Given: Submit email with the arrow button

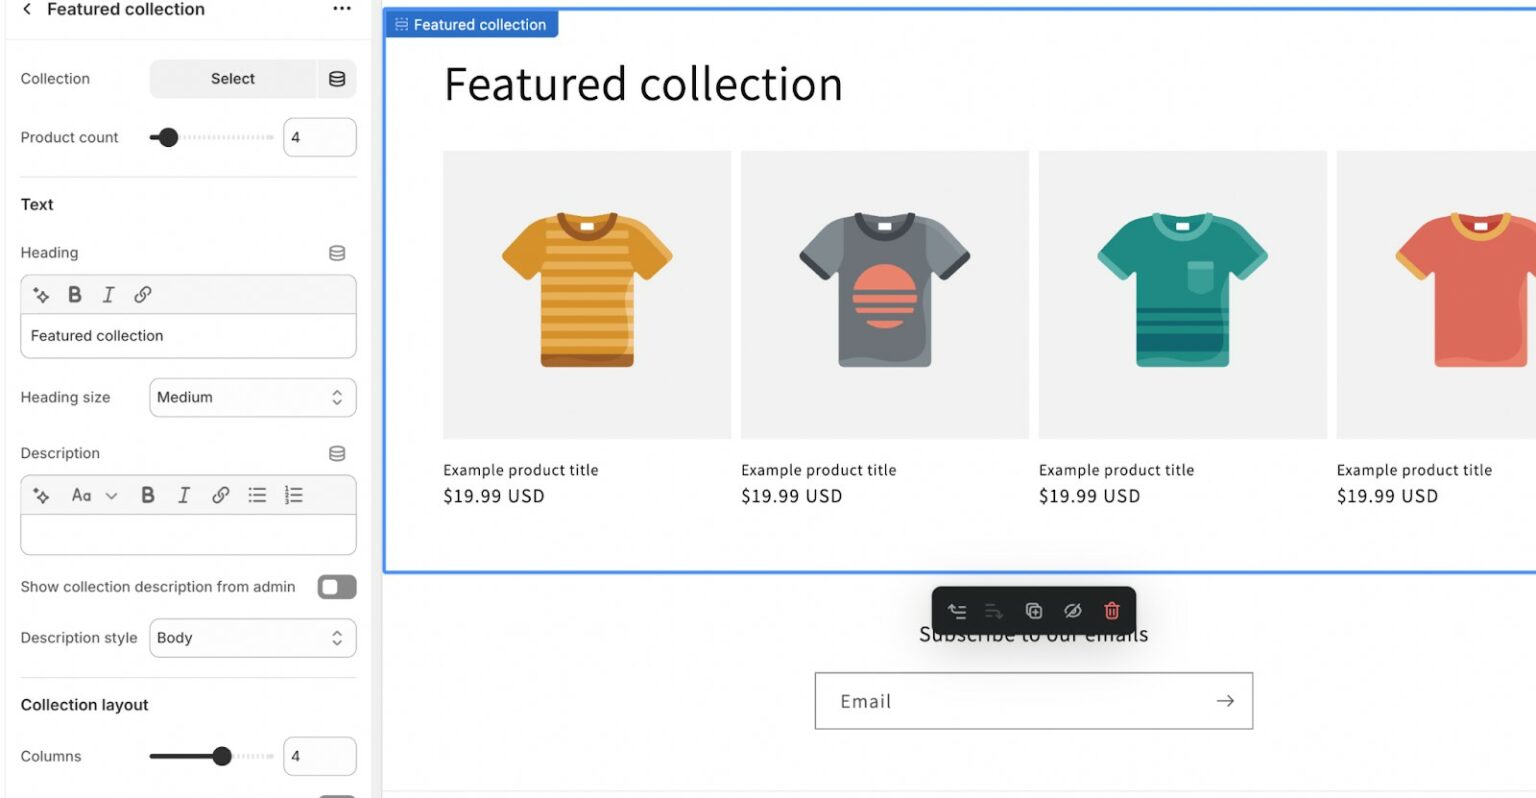Looking at the screenshot, I should point(1225,700).
